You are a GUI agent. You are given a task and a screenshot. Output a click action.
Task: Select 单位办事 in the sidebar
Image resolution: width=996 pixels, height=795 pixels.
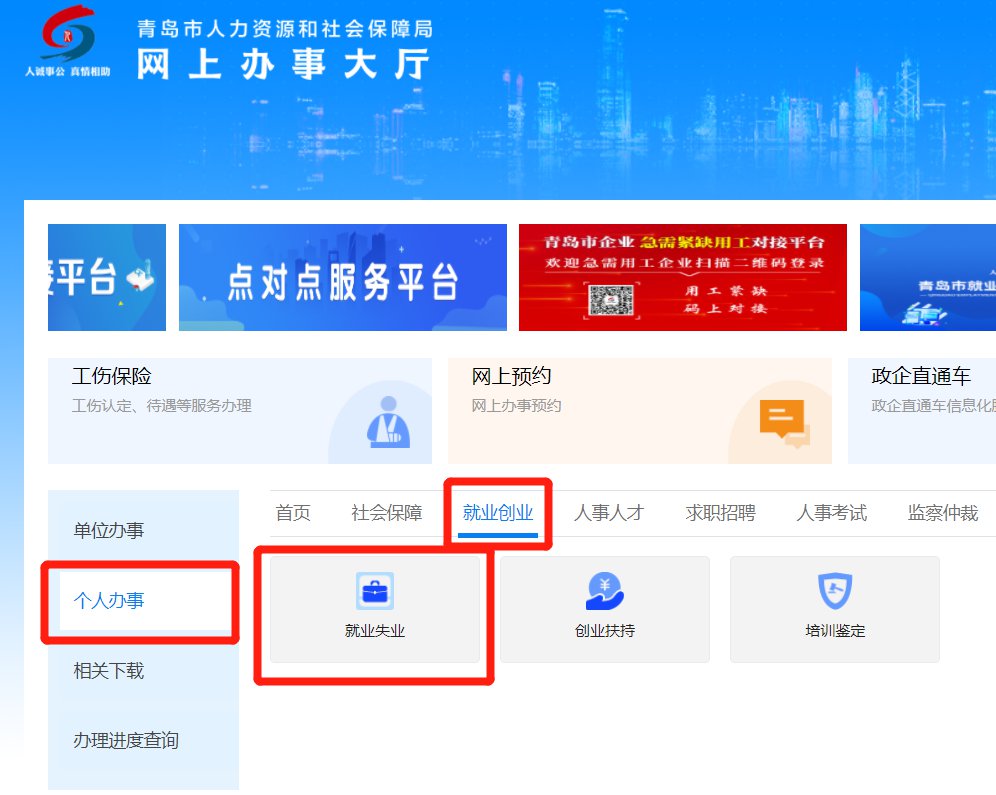pyautogui.click(x=109, y=530)
